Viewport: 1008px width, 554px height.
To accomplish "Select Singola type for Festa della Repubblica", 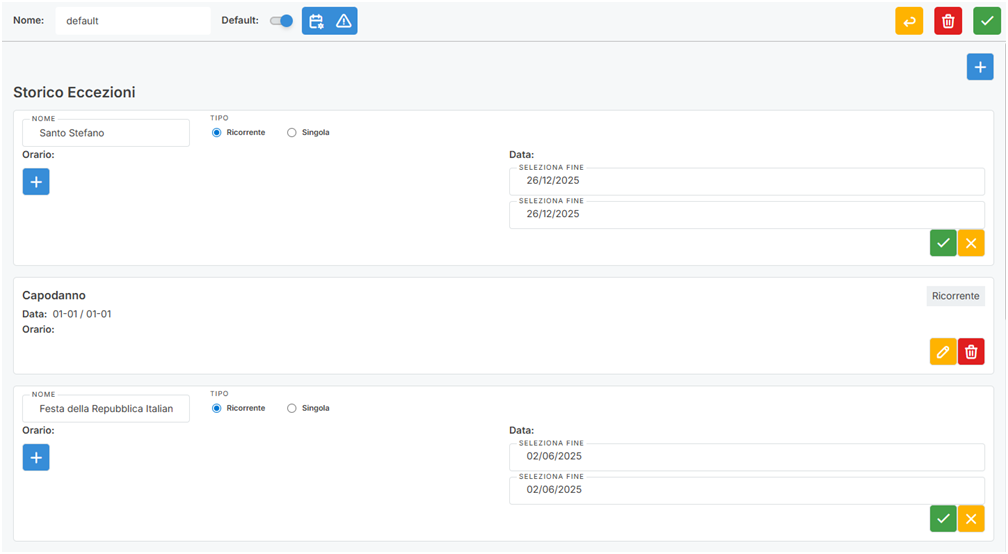I will pos(292,408).
